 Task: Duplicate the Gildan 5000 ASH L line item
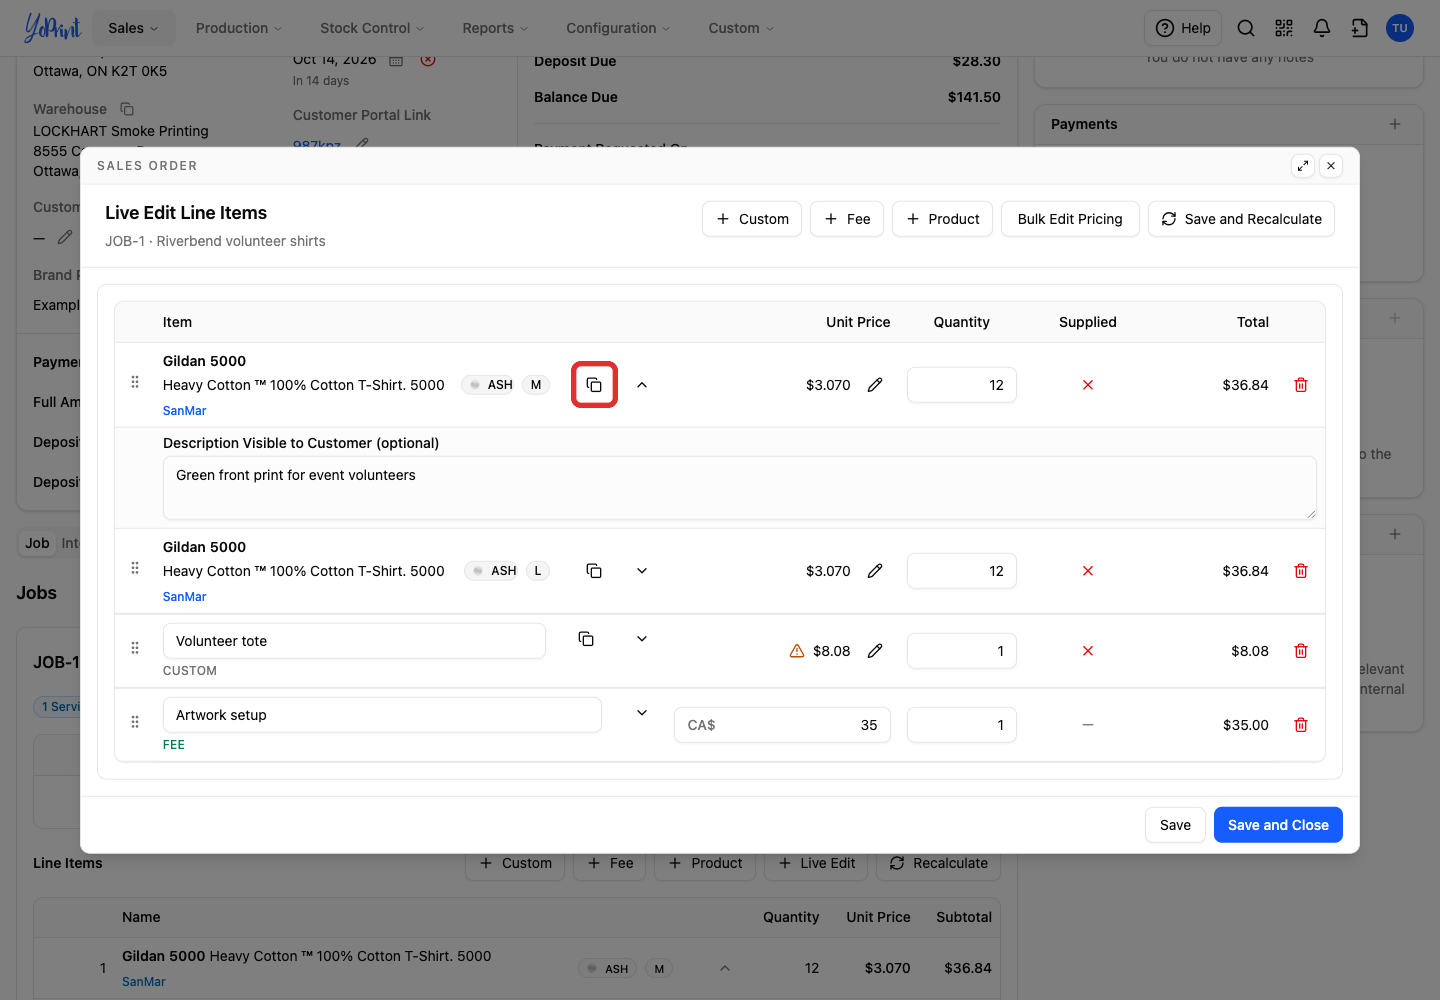click(x=594, y=571)
